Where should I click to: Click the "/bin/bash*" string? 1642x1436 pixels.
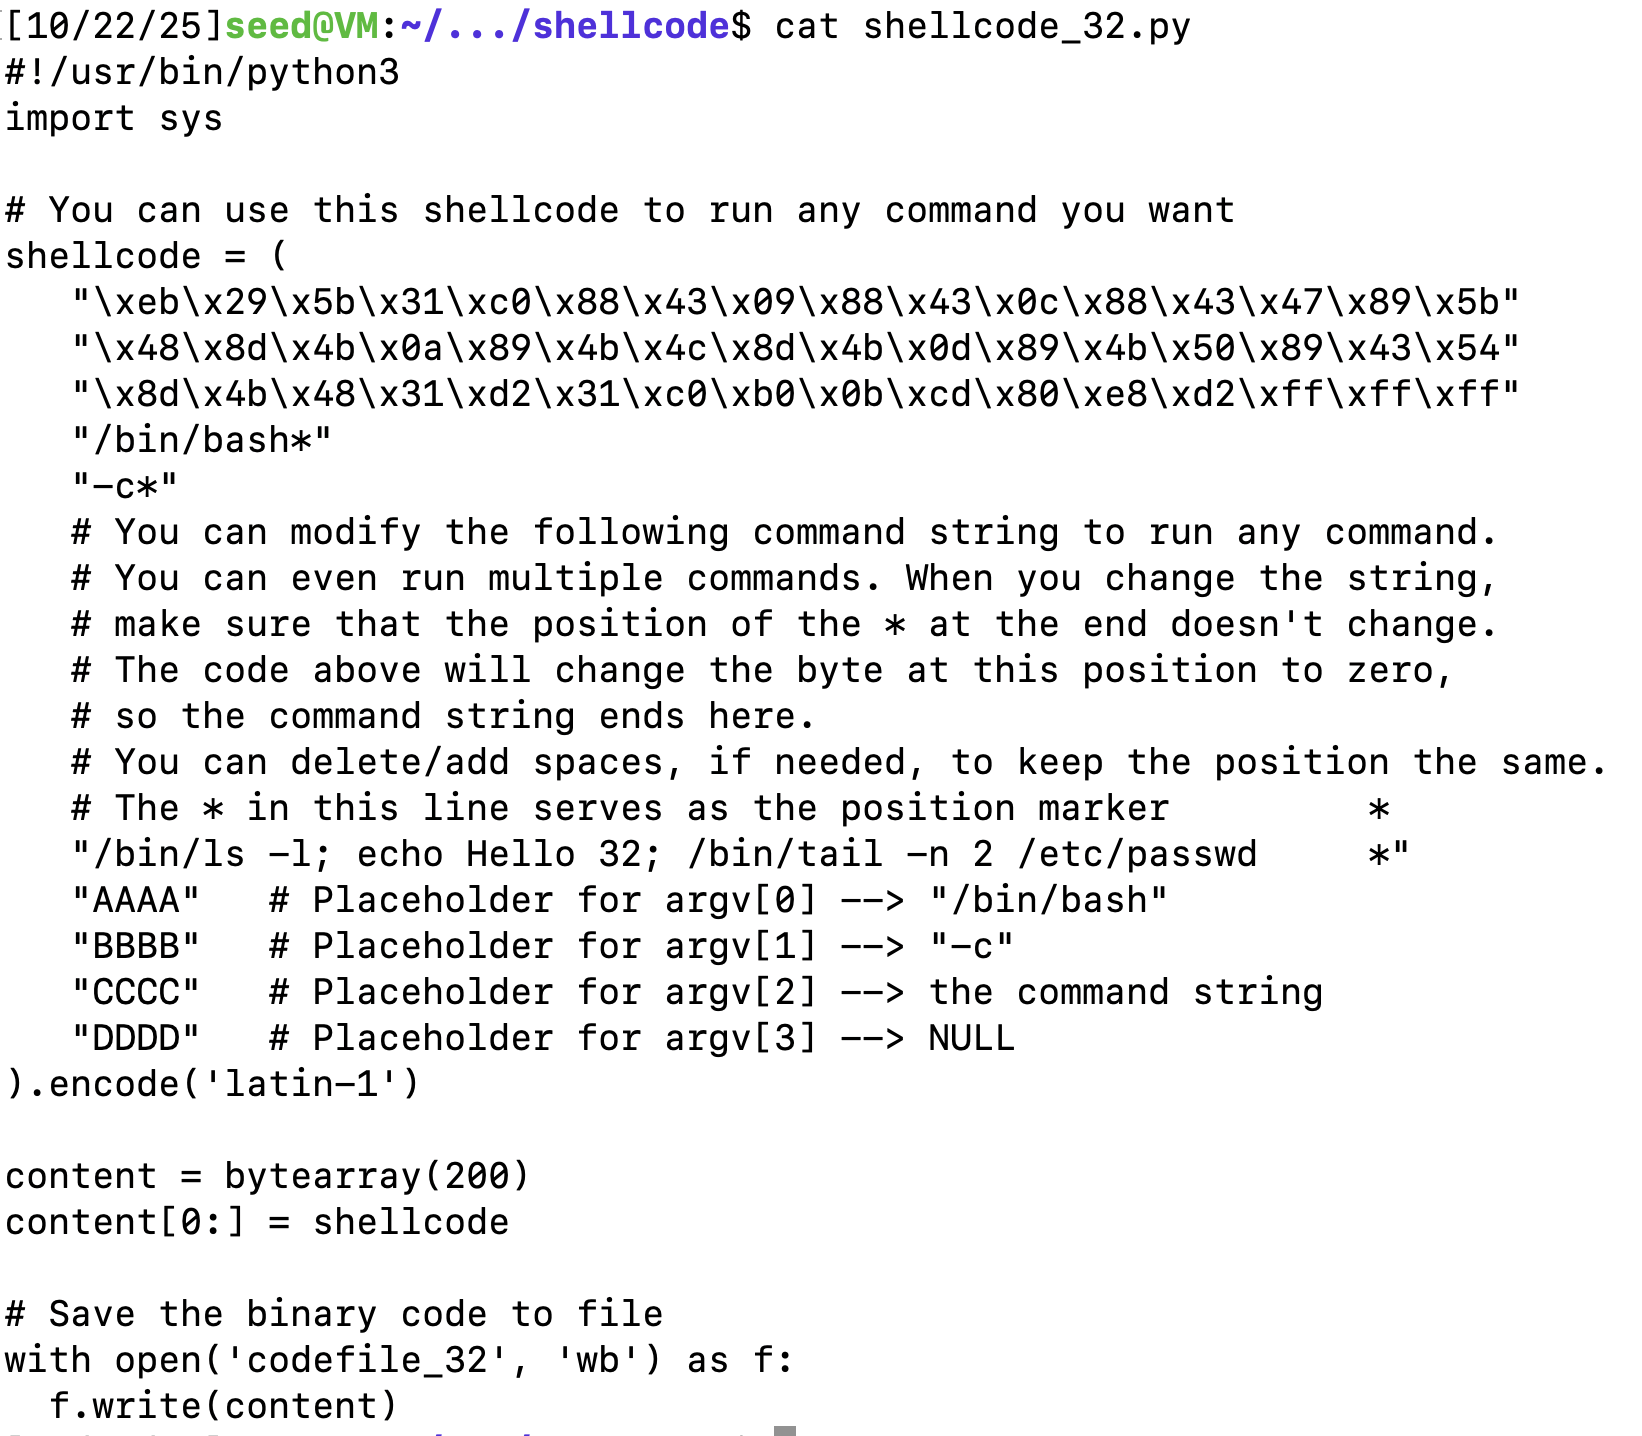(202, 440)
